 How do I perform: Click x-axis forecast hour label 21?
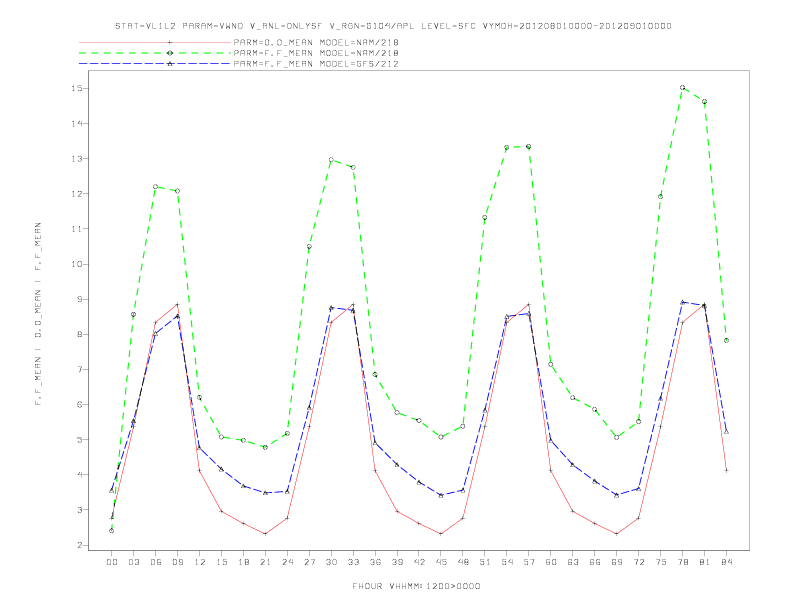click(x=265, y=562)
